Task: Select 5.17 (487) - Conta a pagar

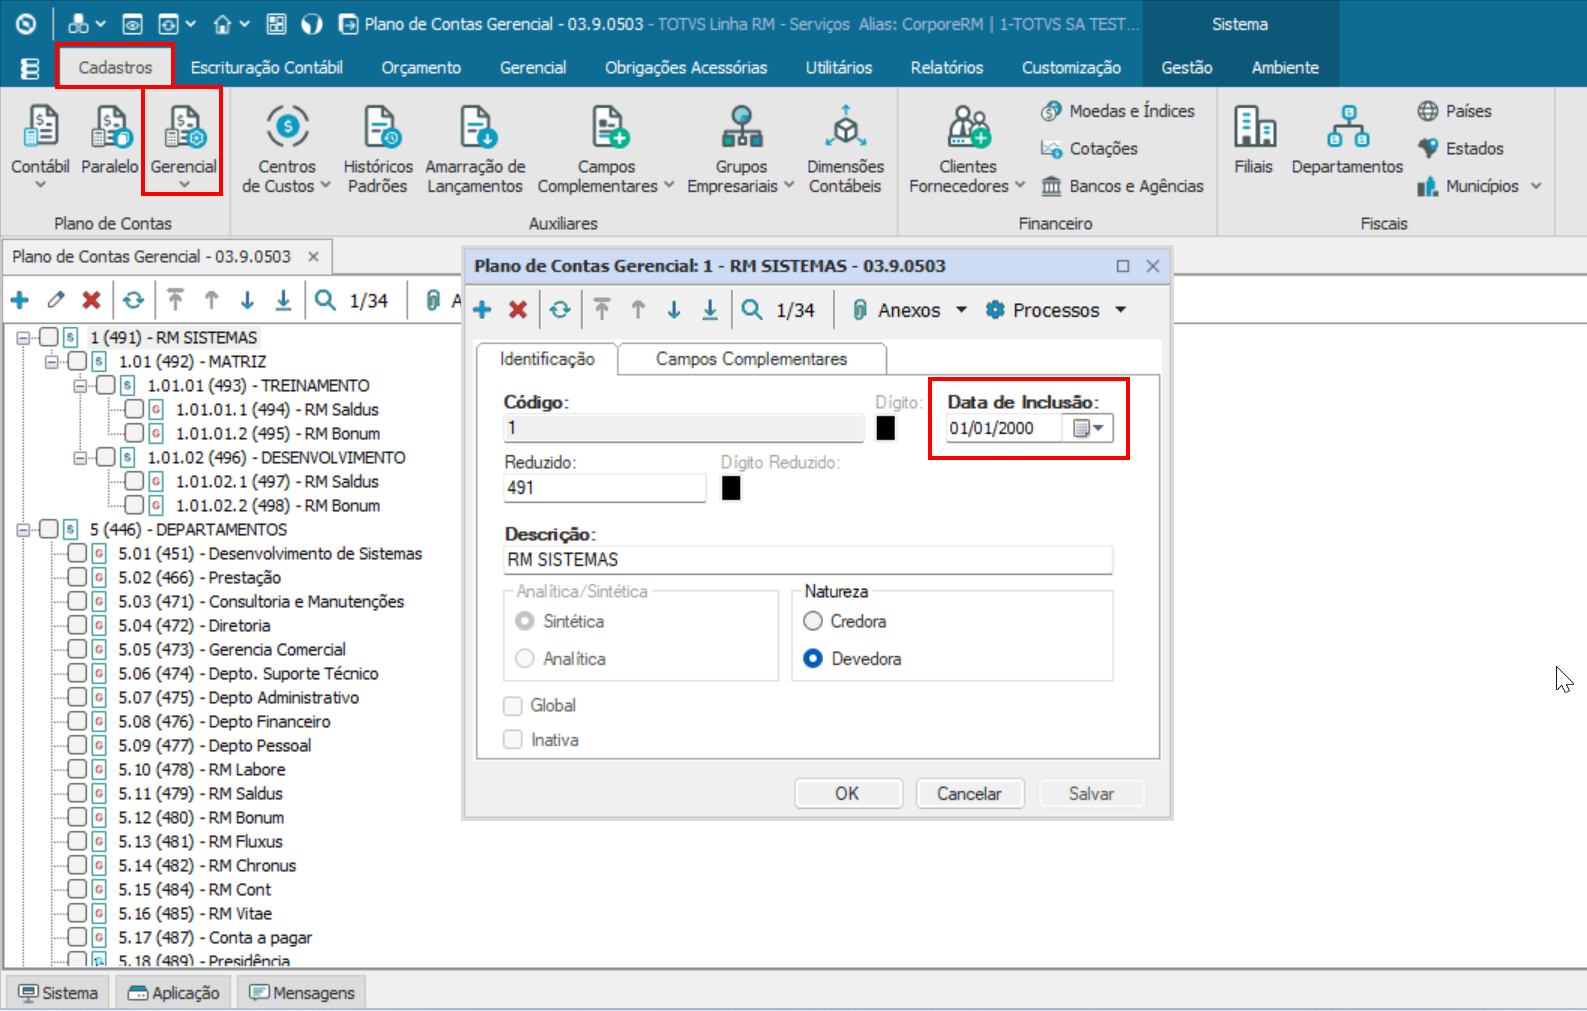Action: 215,937
